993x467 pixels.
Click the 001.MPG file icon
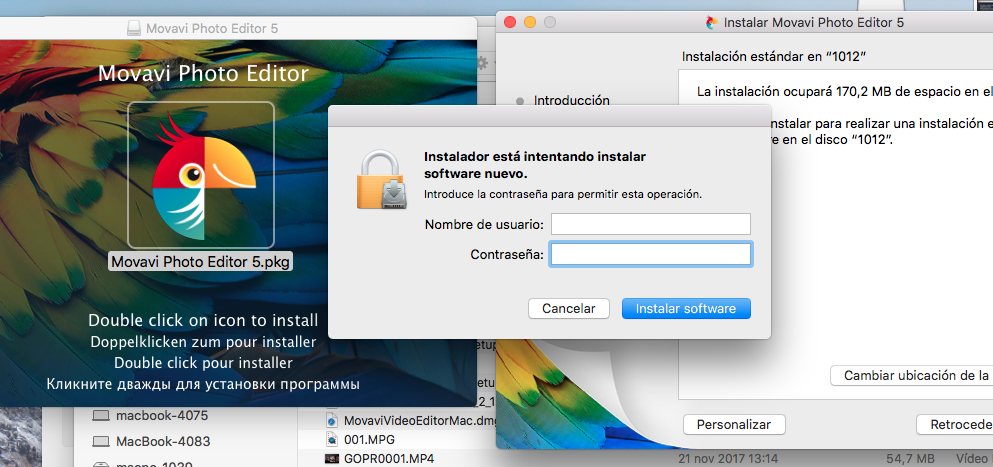pyautogui.click(x=332, y=439)
